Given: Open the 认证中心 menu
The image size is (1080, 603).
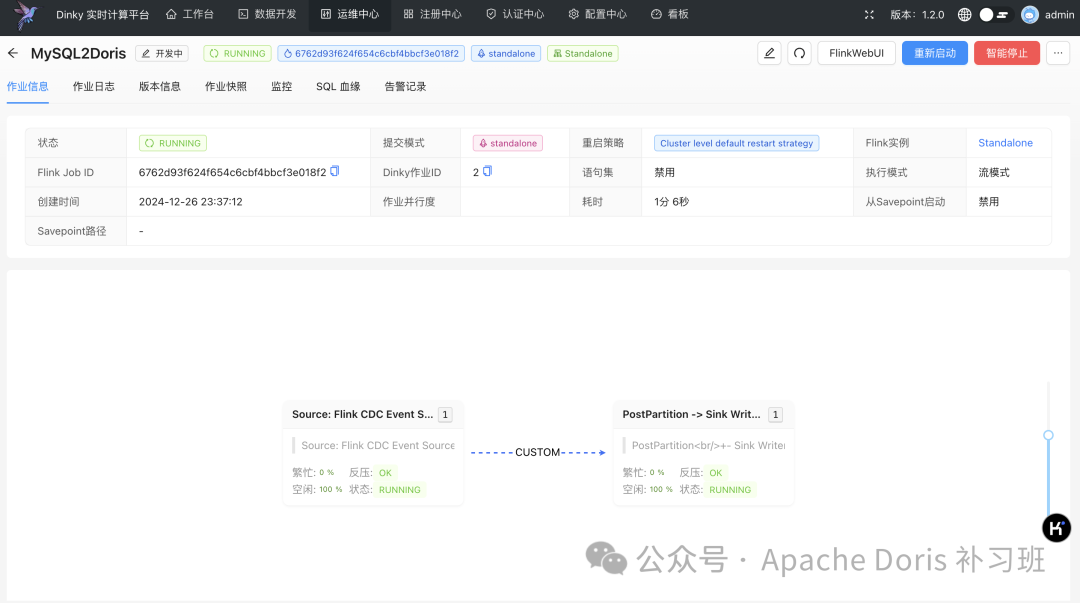Looking at the screenshot, I should click(x=515, y=14).
